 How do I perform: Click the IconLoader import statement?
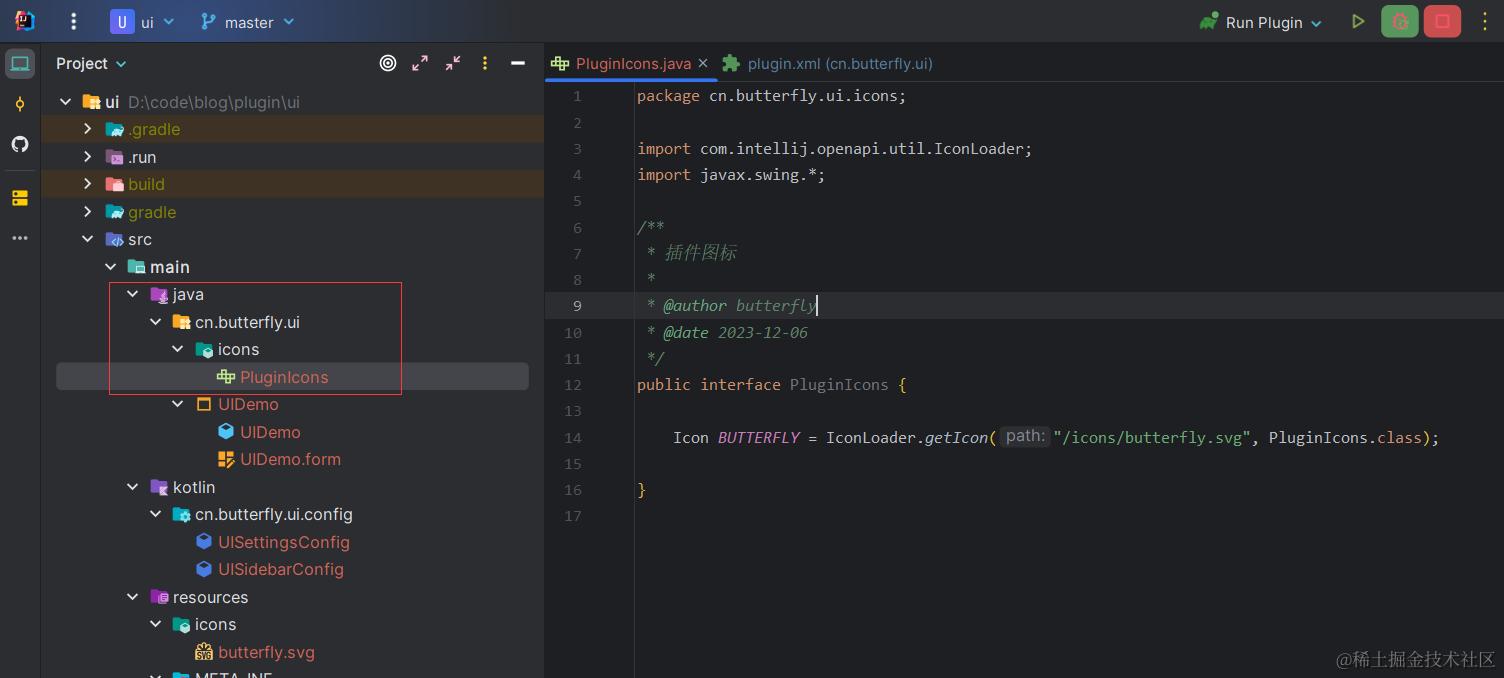click(834, 149)
